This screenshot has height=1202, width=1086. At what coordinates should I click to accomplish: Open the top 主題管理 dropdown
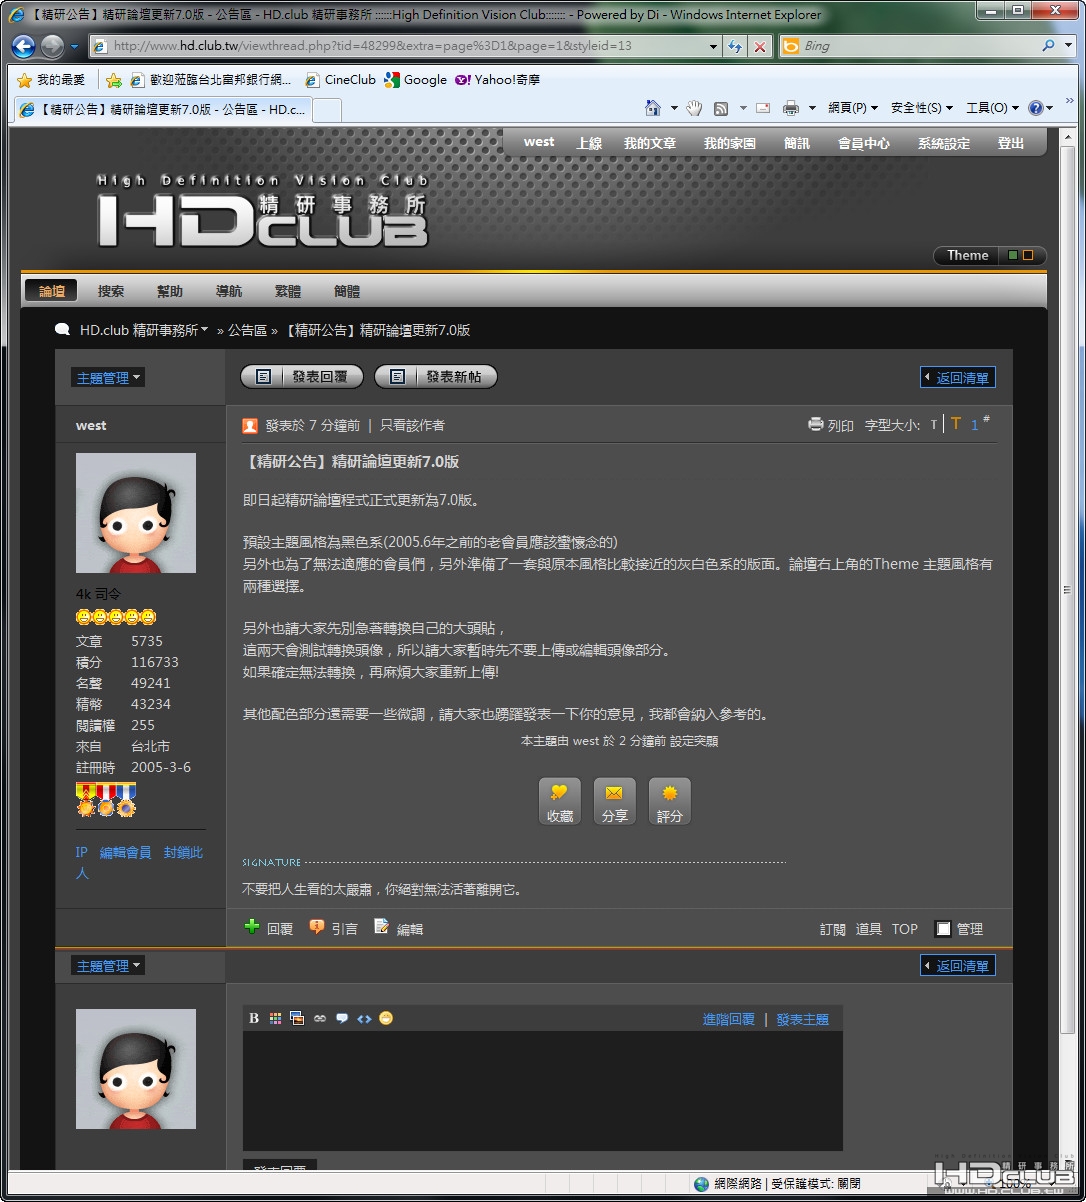108,378
